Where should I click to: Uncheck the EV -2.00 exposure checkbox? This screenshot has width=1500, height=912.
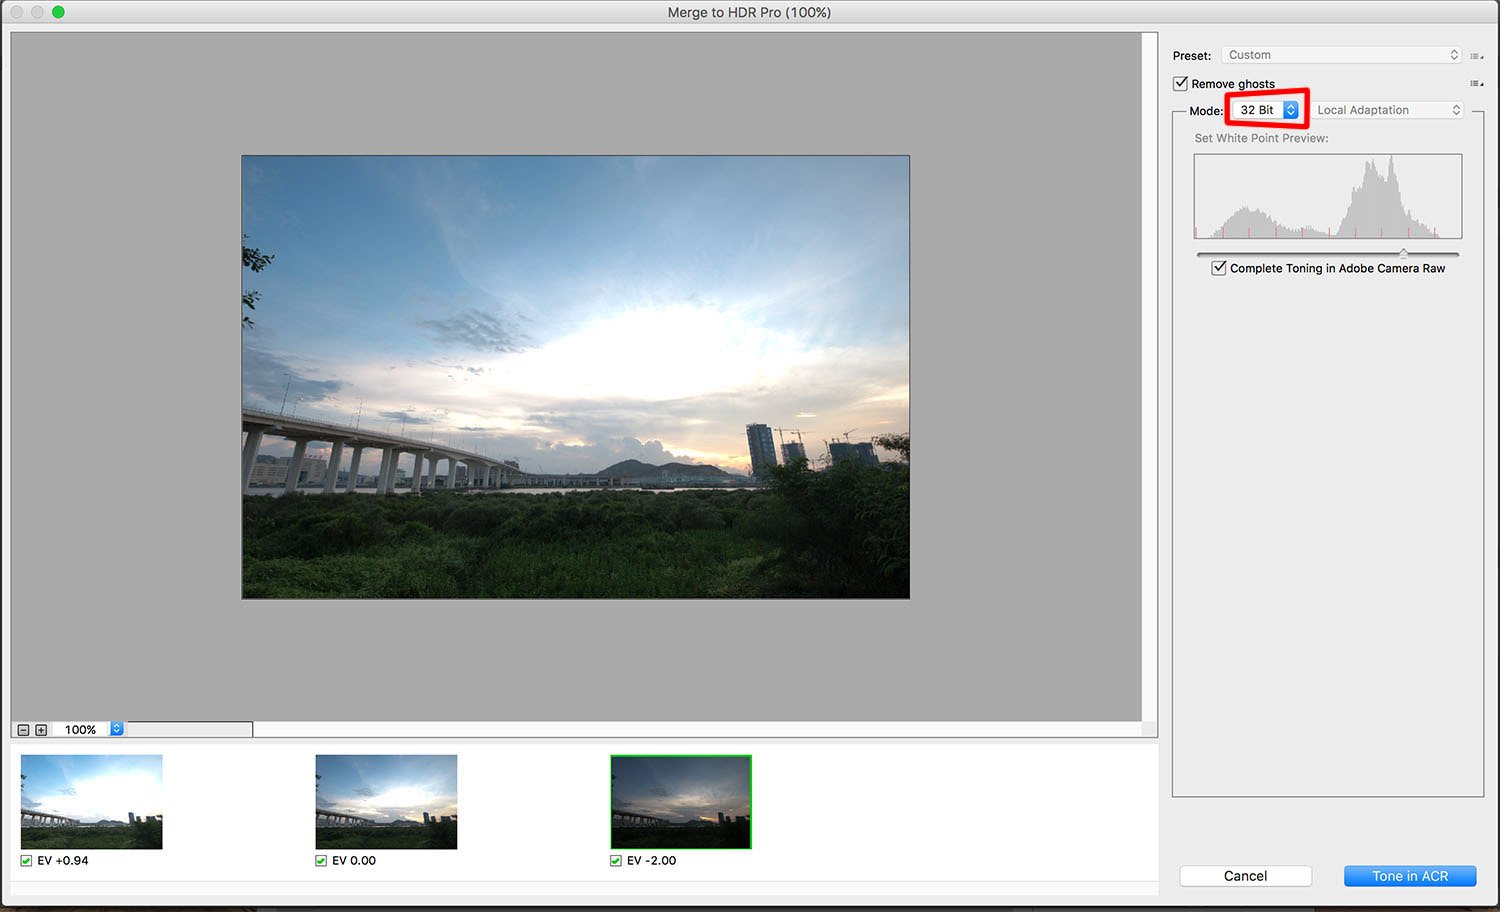[615, 860]
